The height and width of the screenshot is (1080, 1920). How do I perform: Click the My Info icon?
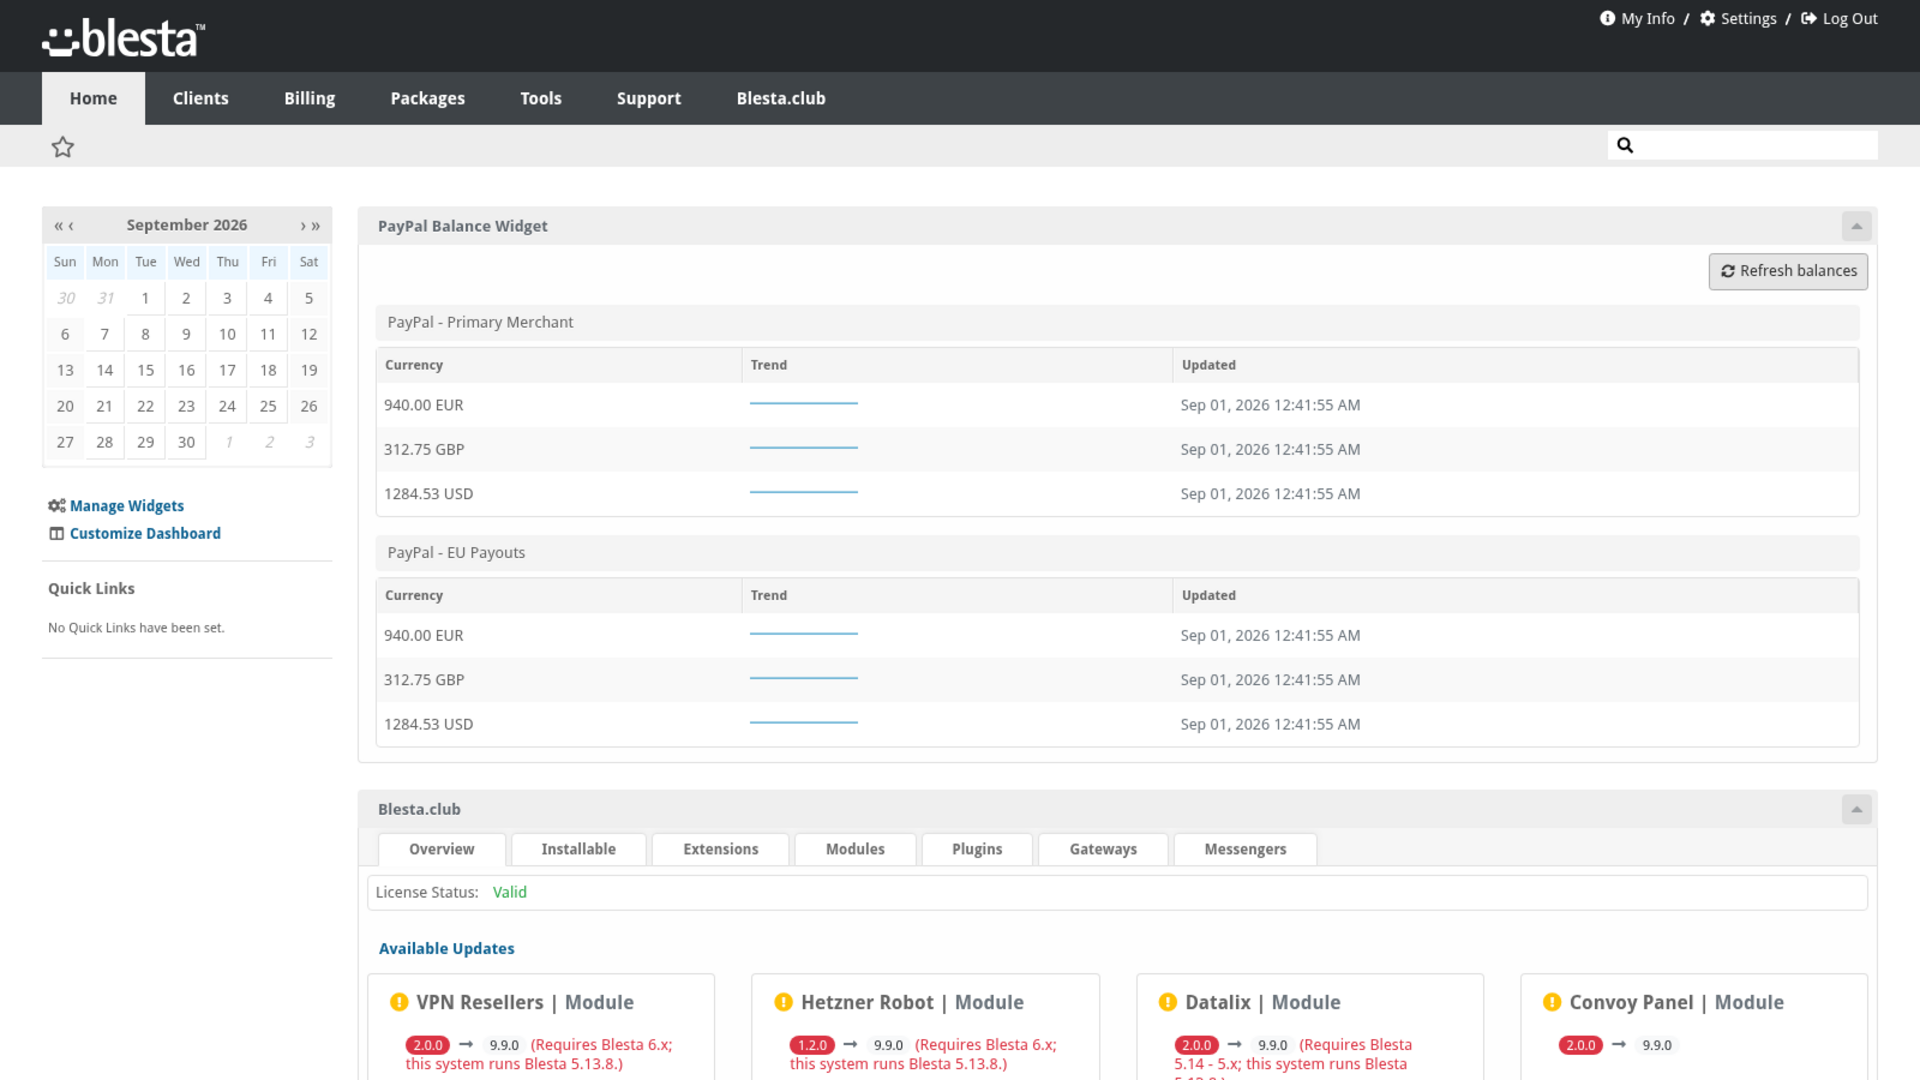click(x=1607, y=18)
